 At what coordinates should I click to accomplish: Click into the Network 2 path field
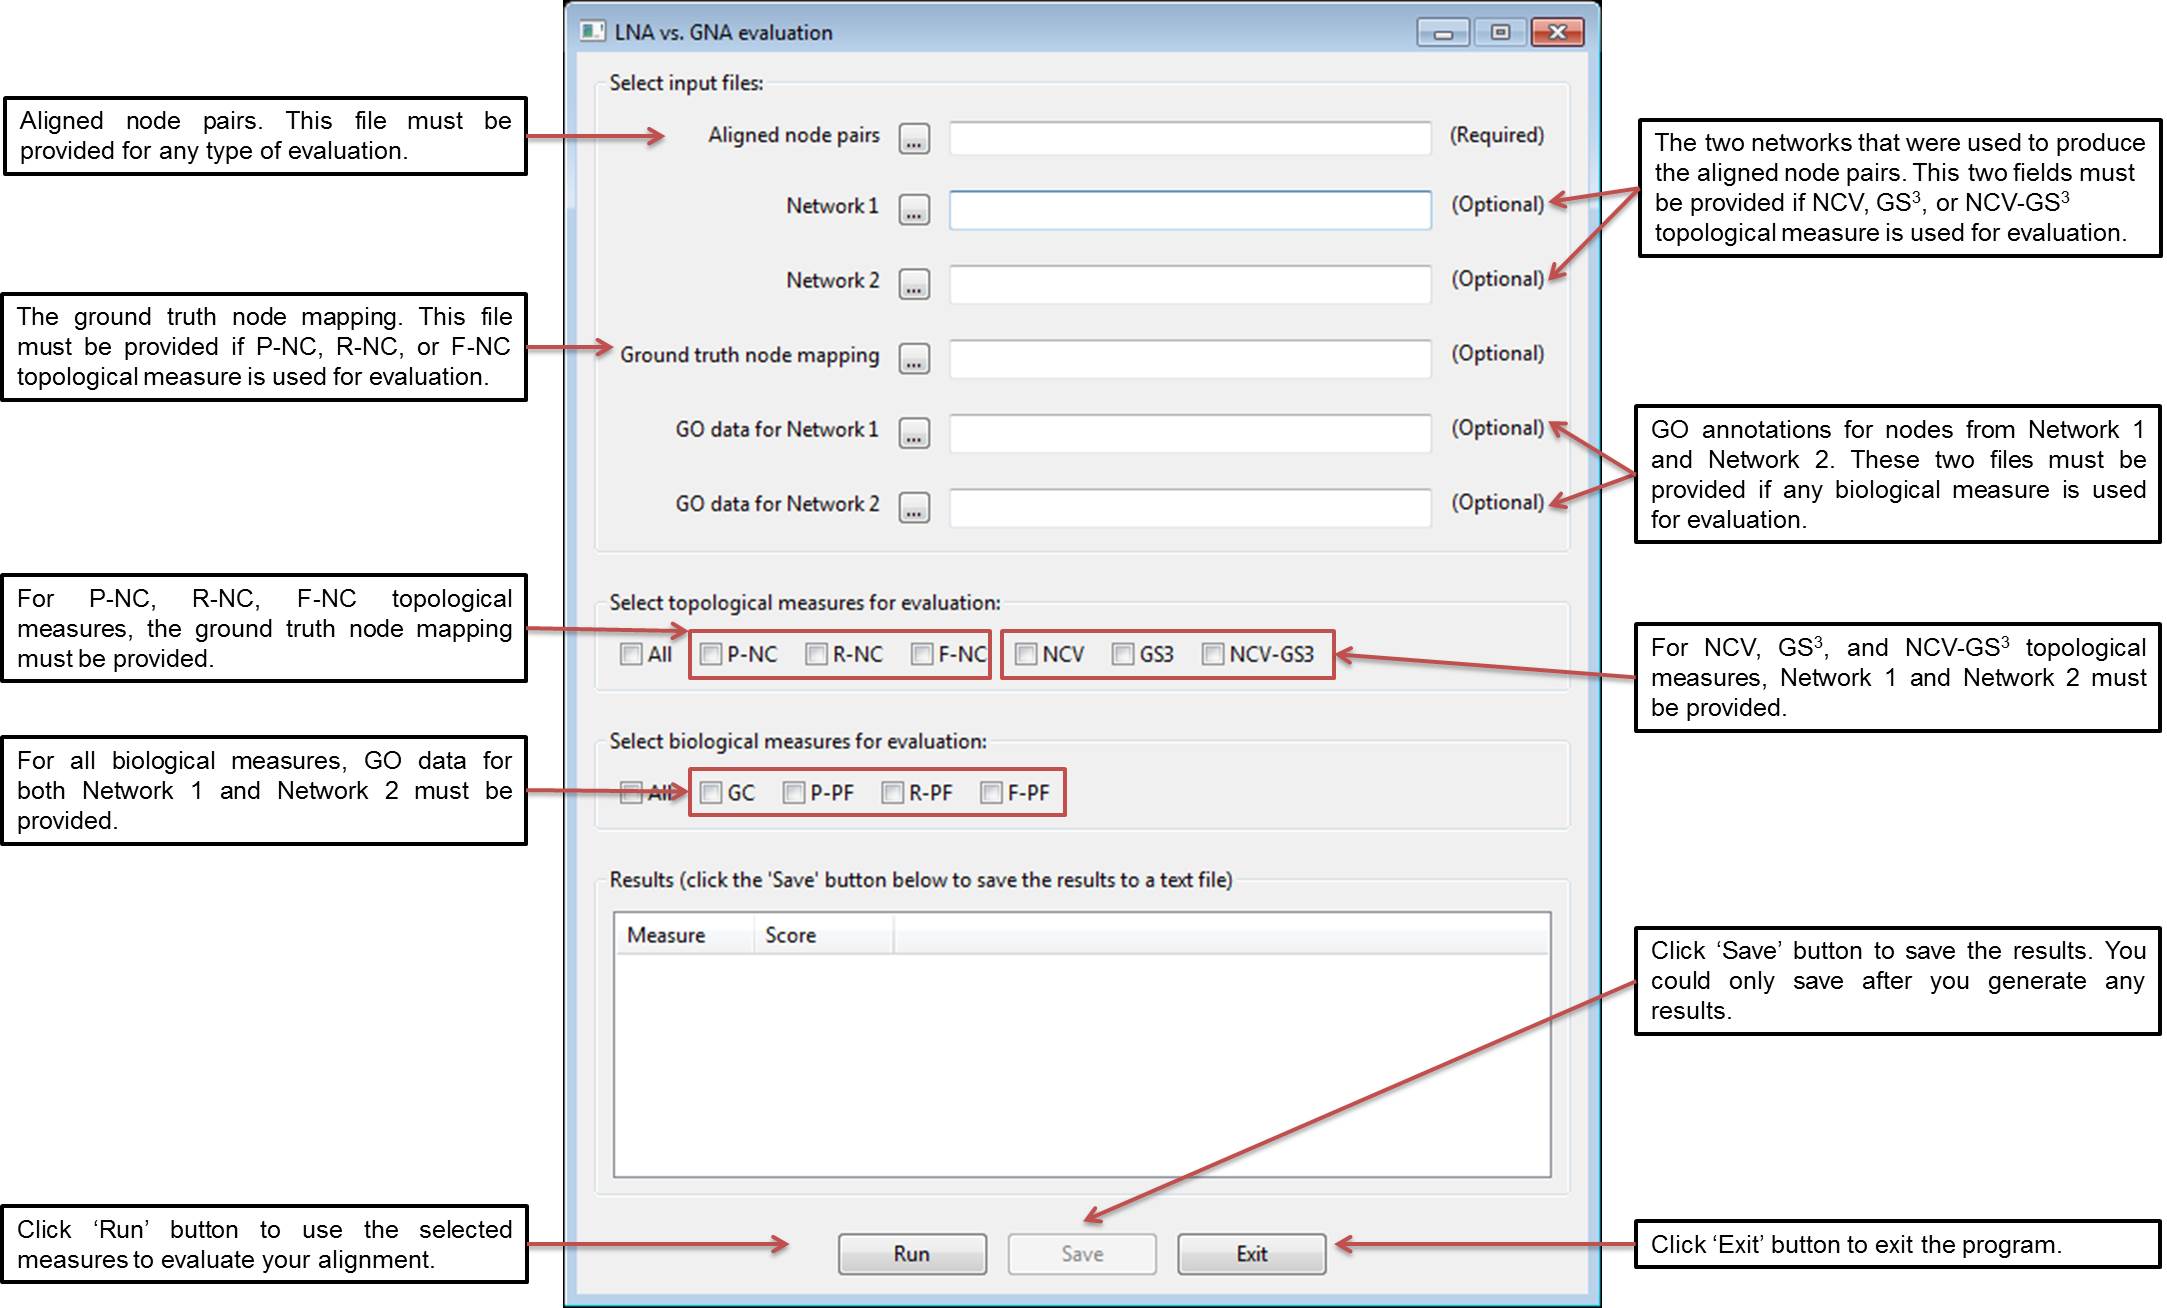1189,284
